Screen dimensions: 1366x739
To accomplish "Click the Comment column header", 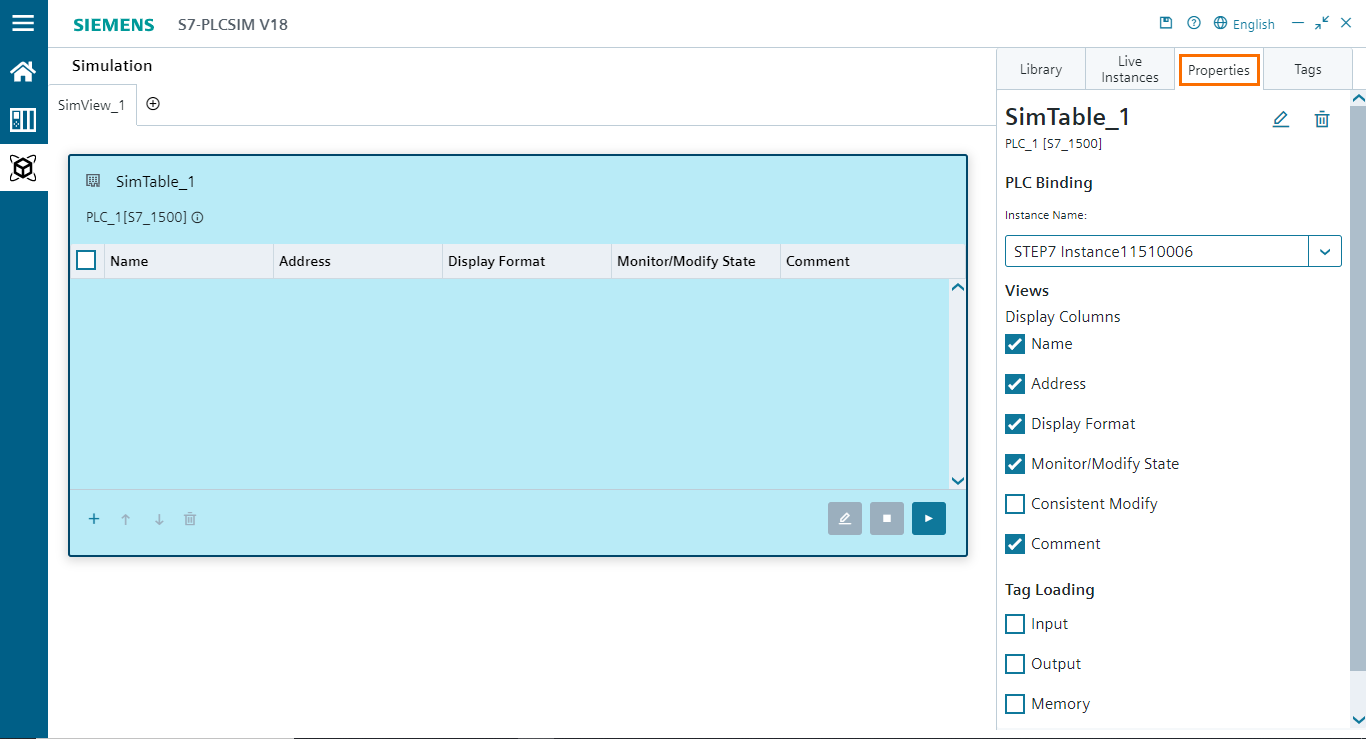I will (x=873, y=261).
